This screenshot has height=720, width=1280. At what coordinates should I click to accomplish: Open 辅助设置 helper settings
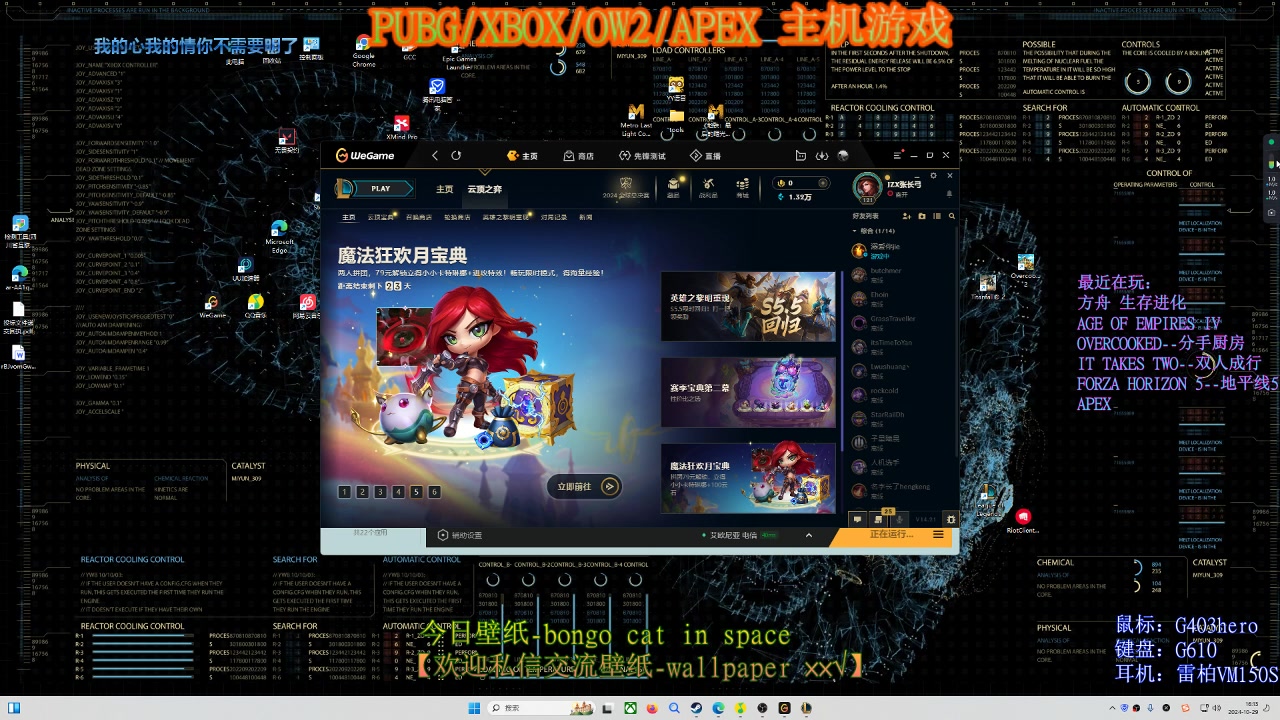coord(460,535)
